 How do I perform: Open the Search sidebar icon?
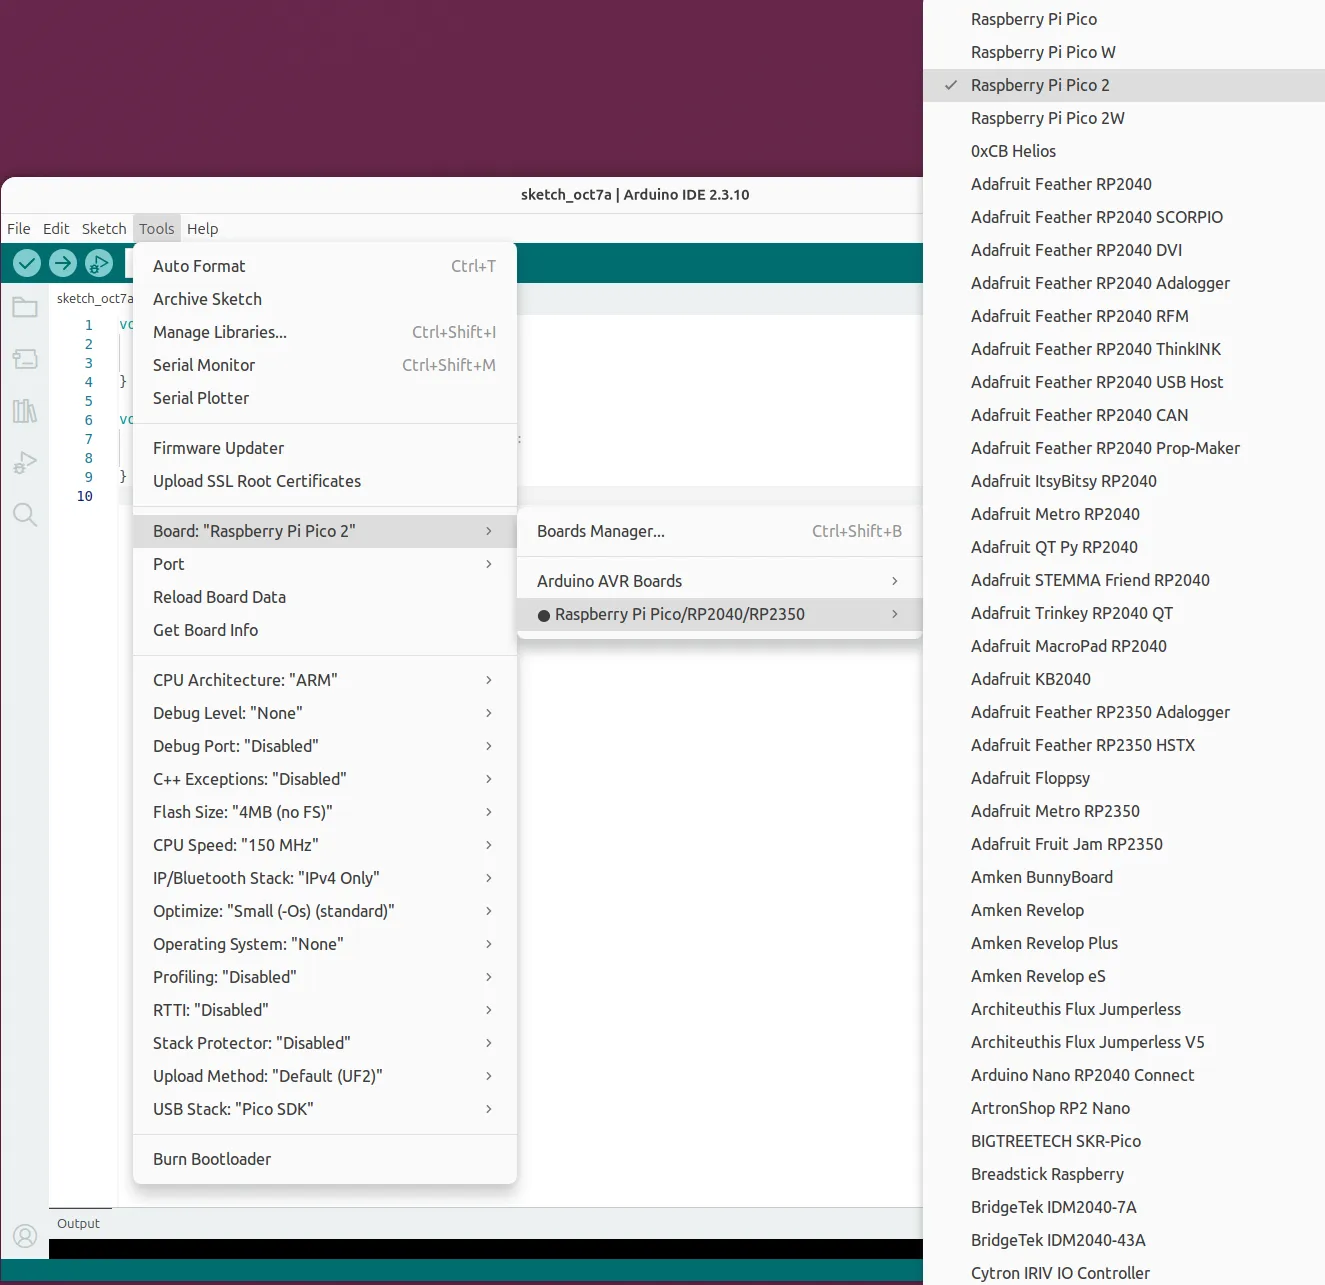pyautogui.click(x=25, y=515)
